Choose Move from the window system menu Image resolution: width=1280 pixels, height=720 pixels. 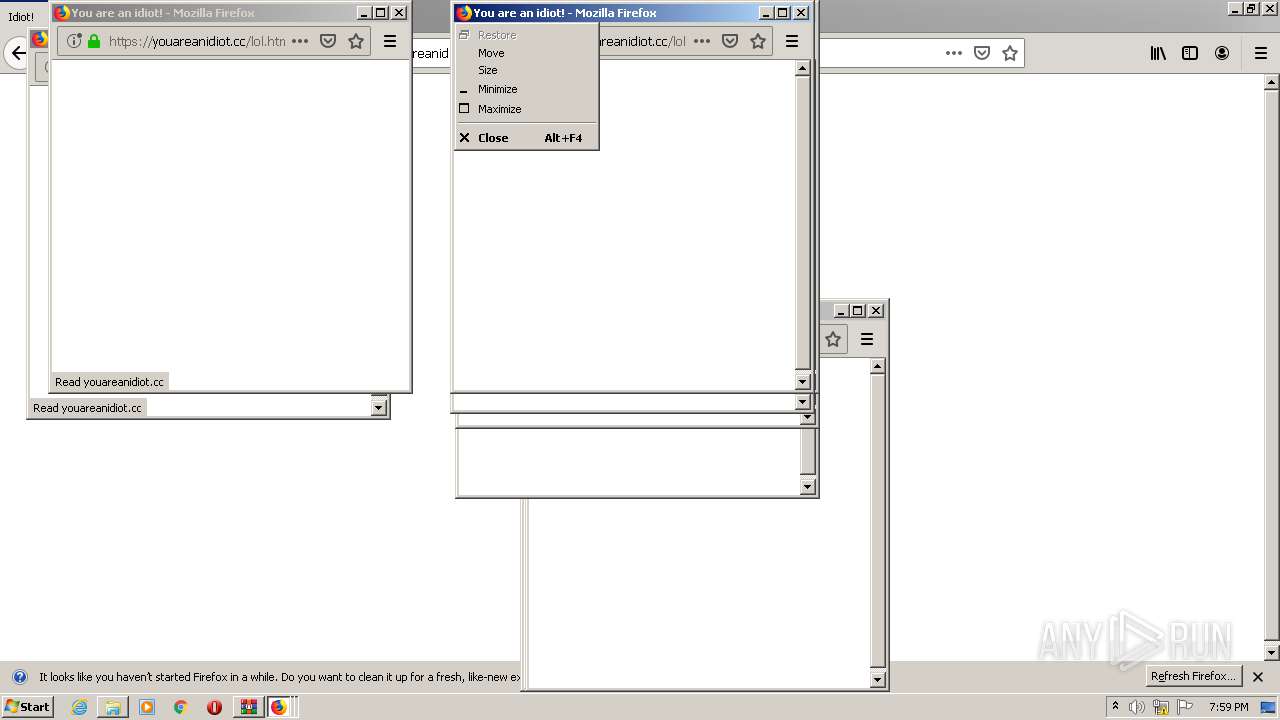pos(527,53)
